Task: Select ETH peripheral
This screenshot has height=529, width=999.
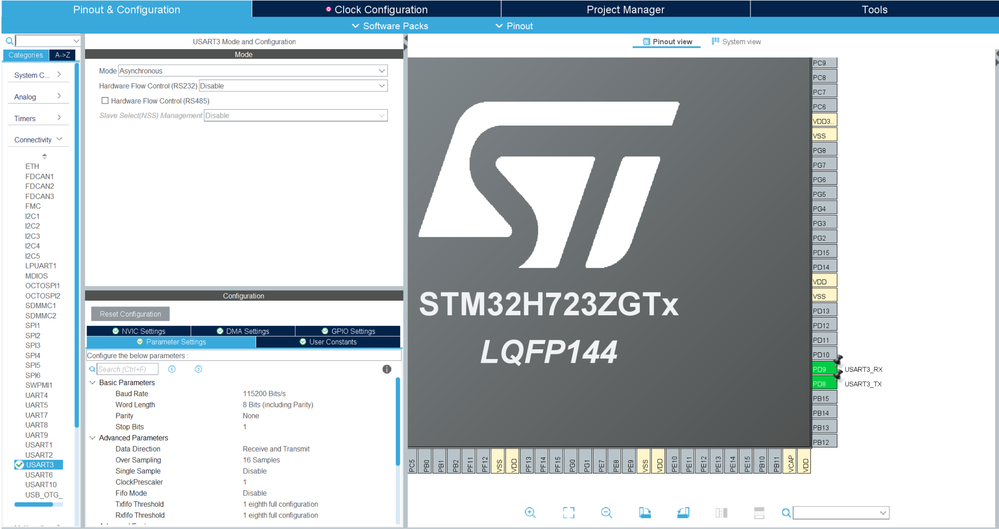Action: tap(32, 166)
